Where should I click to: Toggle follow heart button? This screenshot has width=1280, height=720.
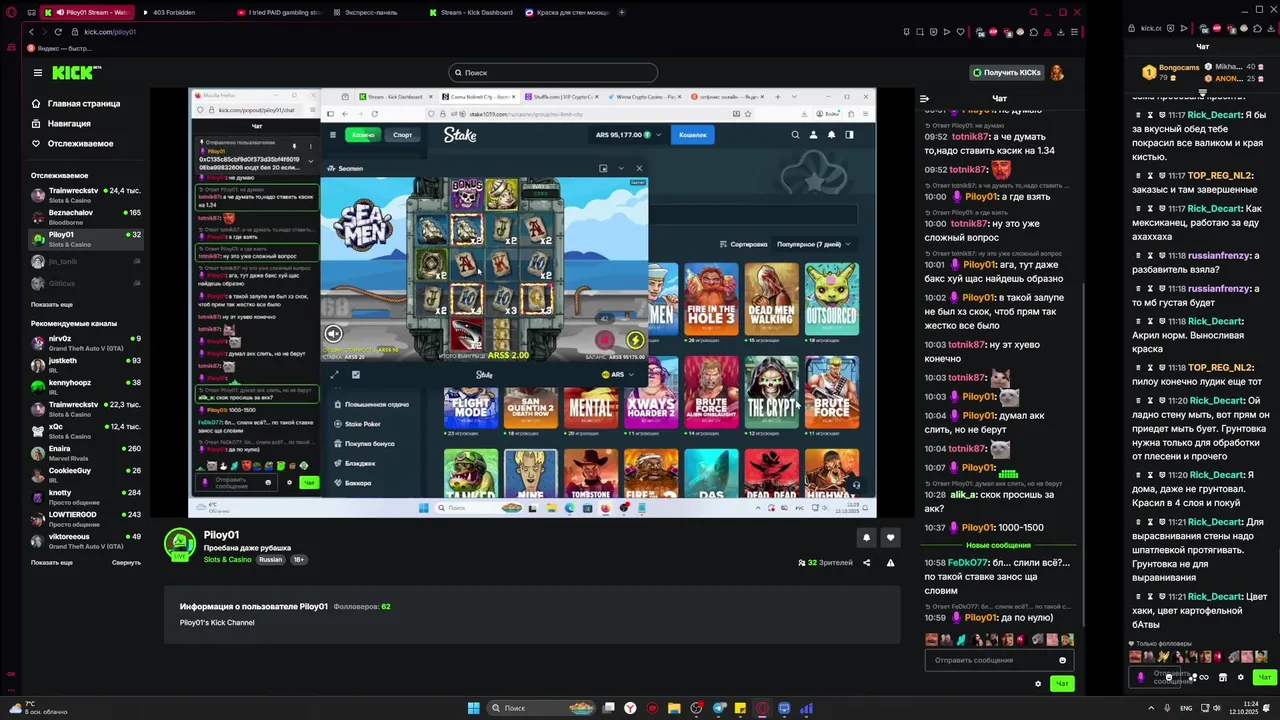coord(890,537)
